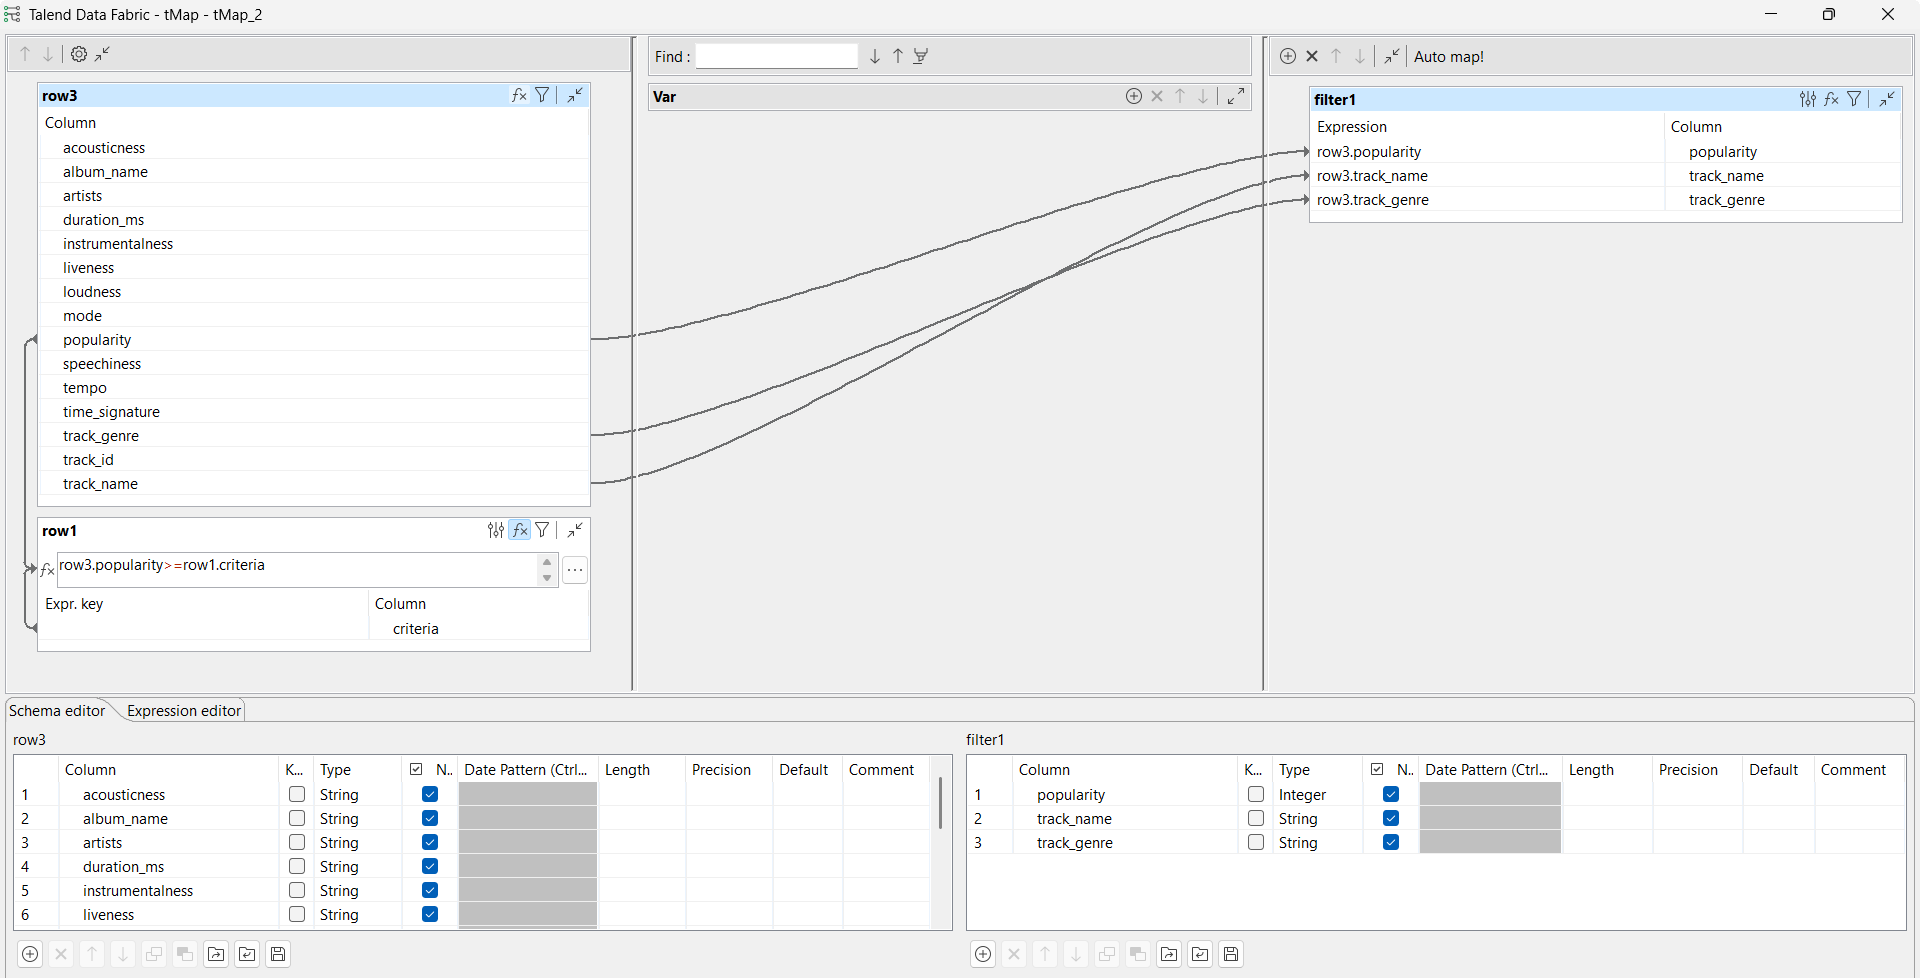Maximize the Var table panel
The image size is (1920, 978).
1236,96
